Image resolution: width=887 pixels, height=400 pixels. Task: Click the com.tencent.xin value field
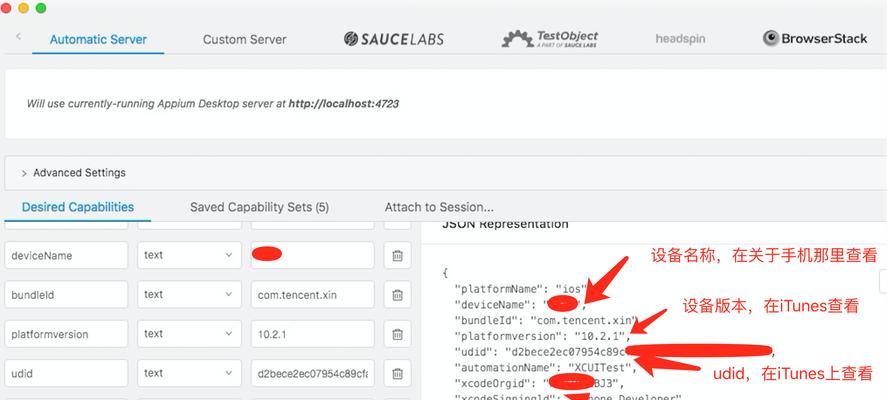(312, 295)
